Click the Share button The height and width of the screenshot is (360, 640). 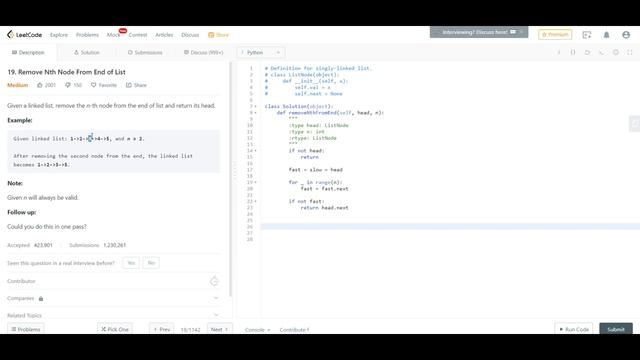[136, 85]
